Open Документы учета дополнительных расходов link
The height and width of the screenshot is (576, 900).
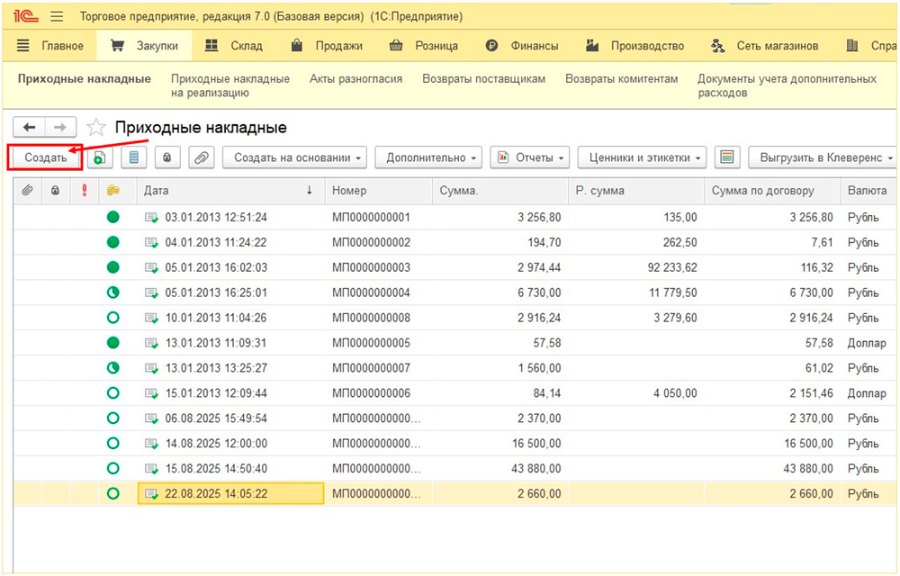[x=787, y=85]
